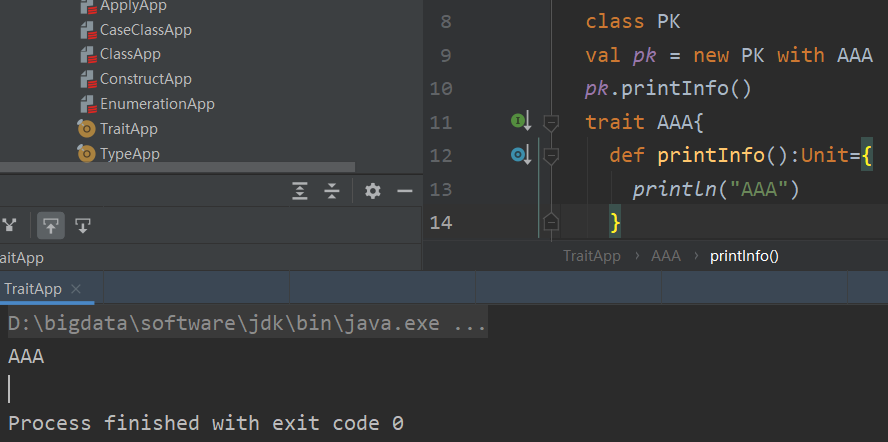Viewport: 888px width, 442px height.
Task: Open CaseClassApp in the project tree
Action: coord(146,29)
